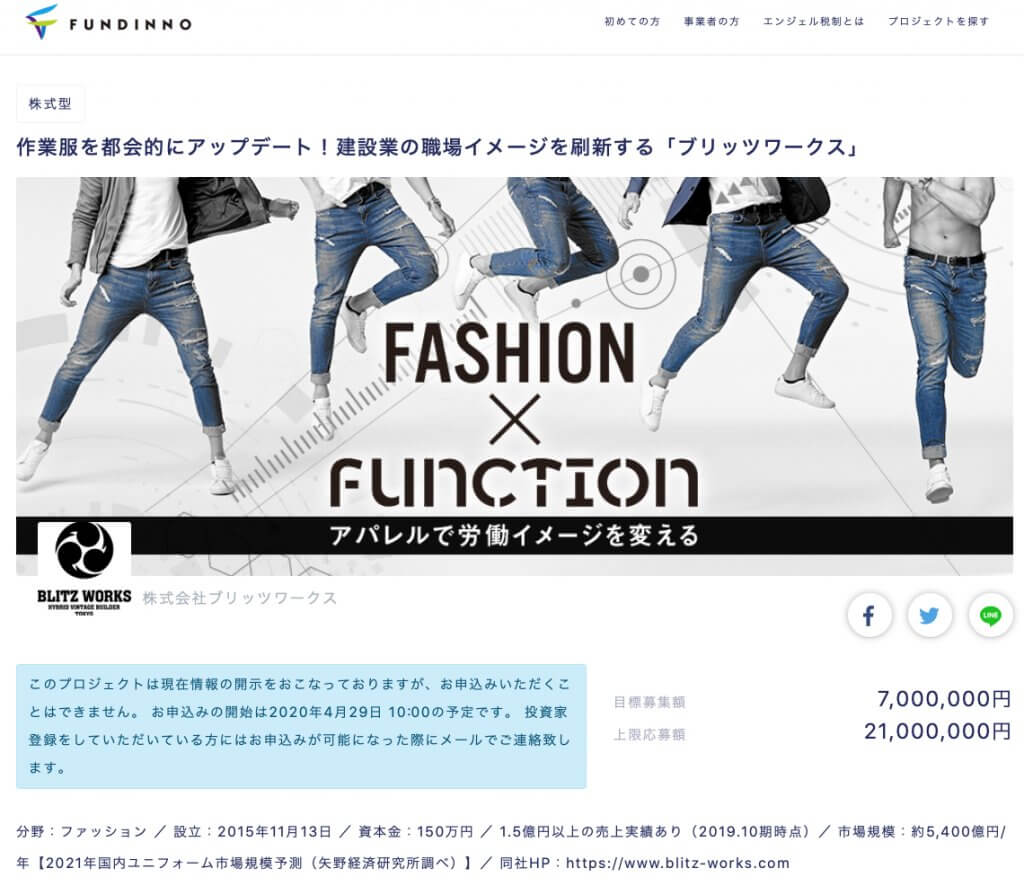Viewport: 1024px width, 886px height.
Task: Click the blue application notice box
Action: coord(301,726)
